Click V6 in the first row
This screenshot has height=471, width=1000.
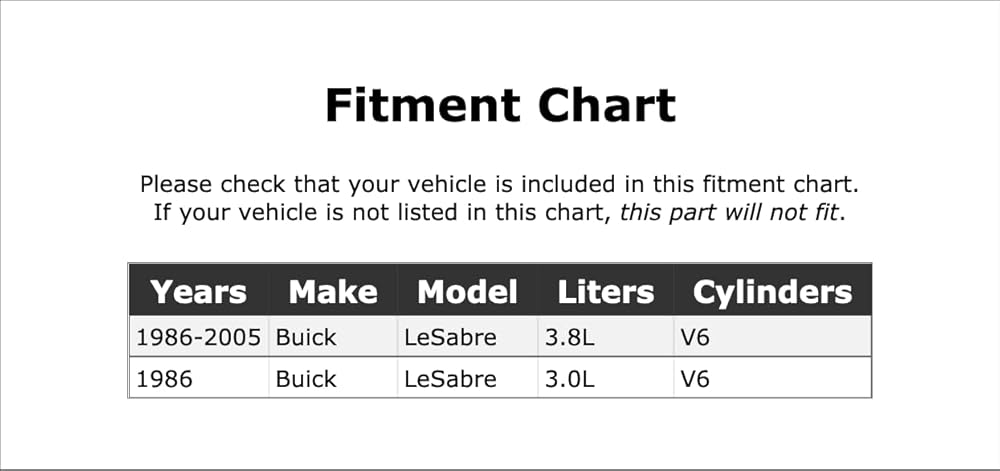click(695, 337)
